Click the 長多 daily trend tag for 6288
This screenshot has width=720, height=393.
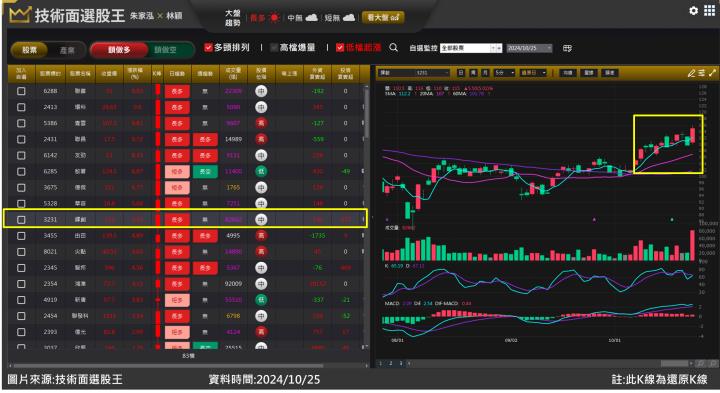point(177,91)
